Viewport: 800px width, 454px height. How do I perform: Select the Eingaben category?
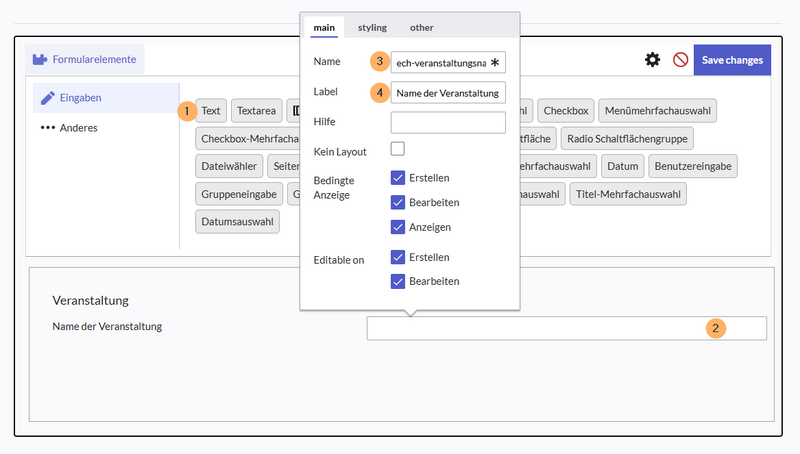tap(106, 97)
